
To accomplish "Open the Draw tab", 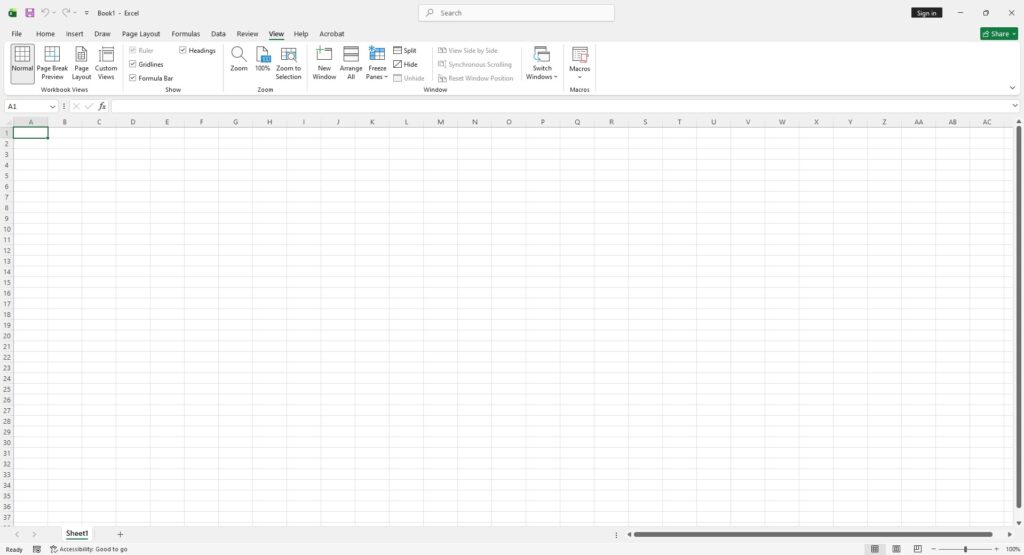I will pyautogui.click(x=102, y=33).
